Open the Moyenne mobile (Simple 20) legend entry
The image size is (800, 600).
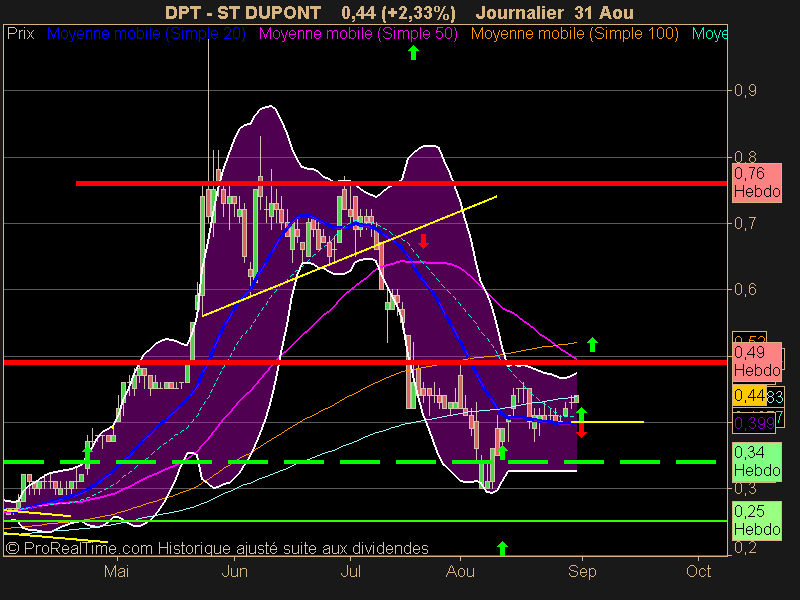(146, 34)
